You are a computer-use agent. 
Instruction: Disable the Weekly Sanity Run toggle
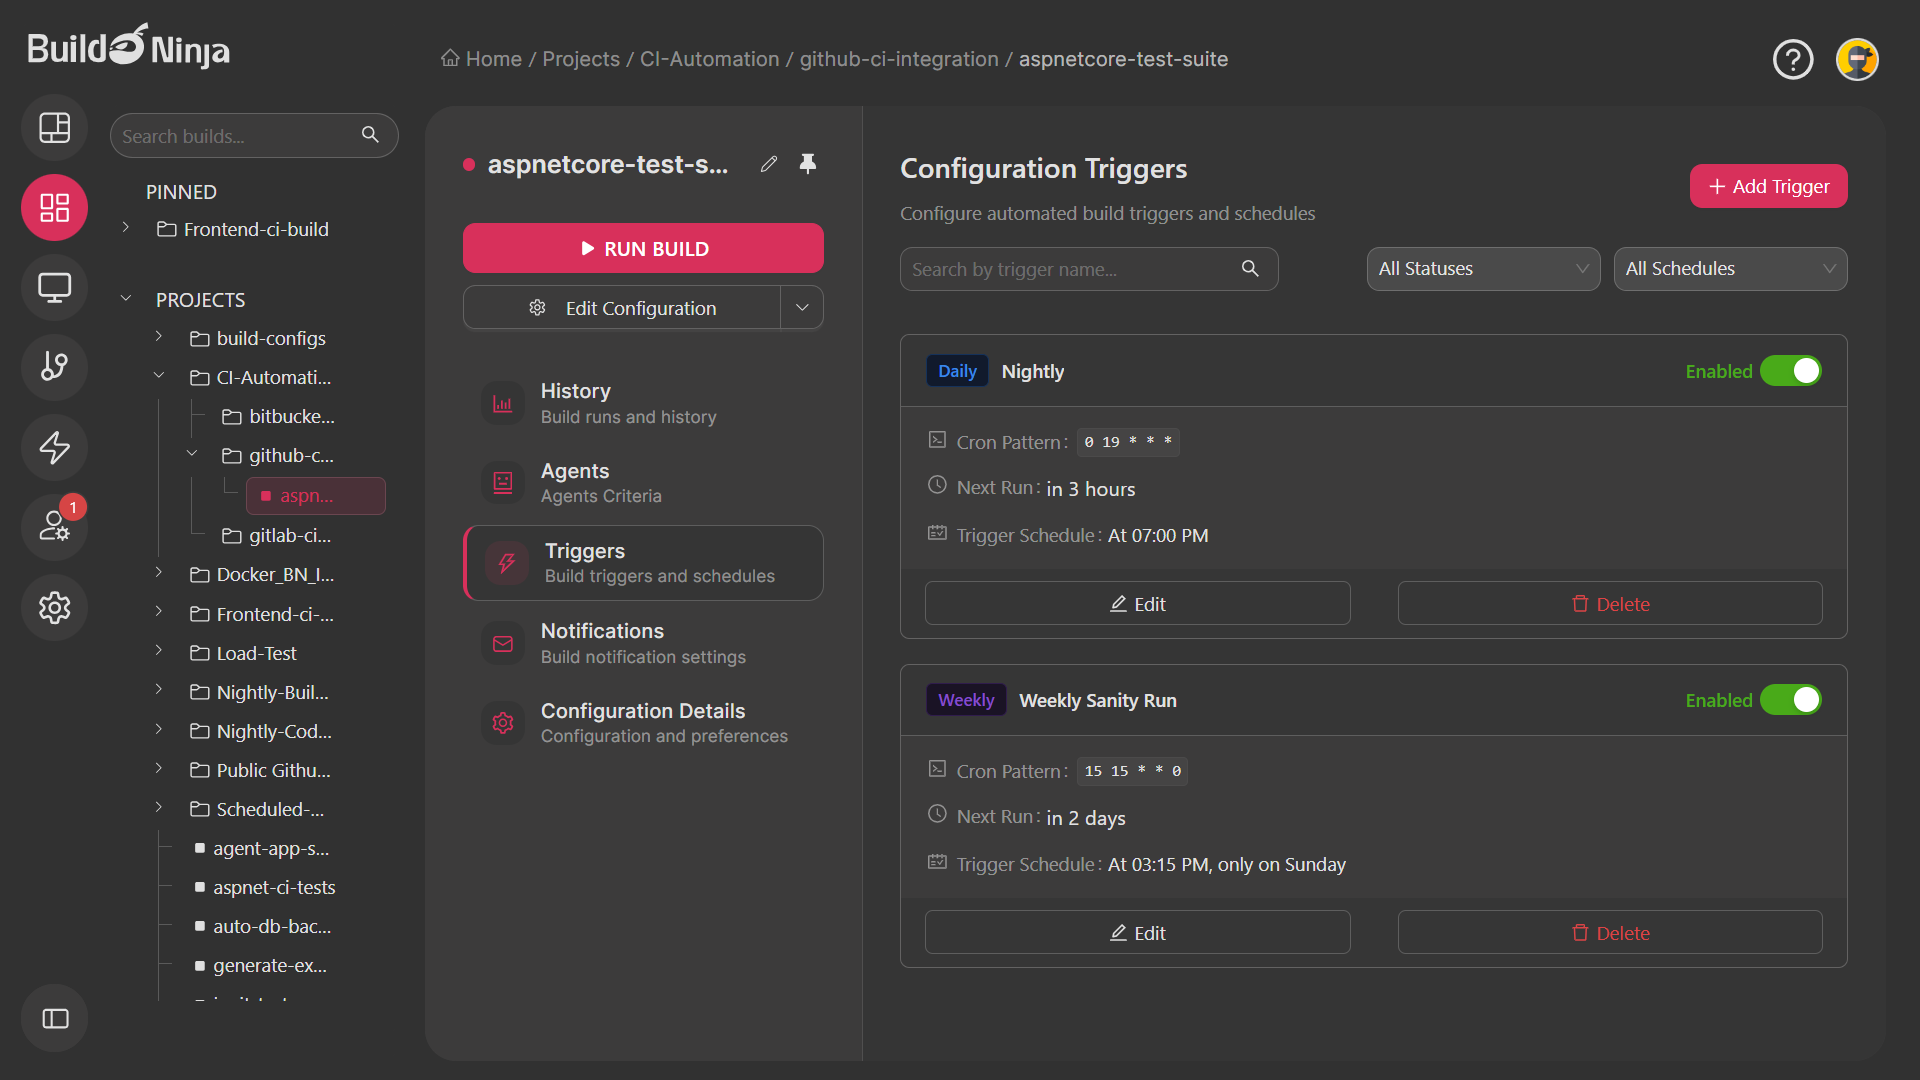1790,700
